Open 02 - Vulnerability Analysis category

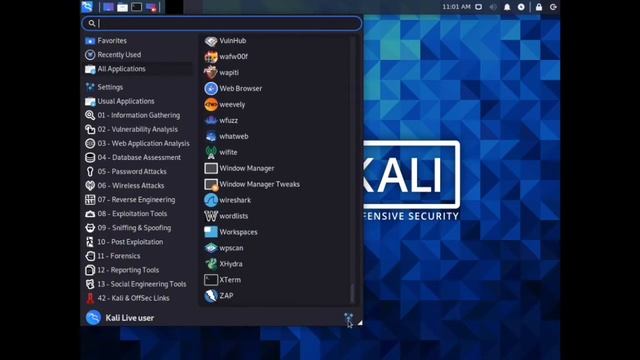coord(138,129)
